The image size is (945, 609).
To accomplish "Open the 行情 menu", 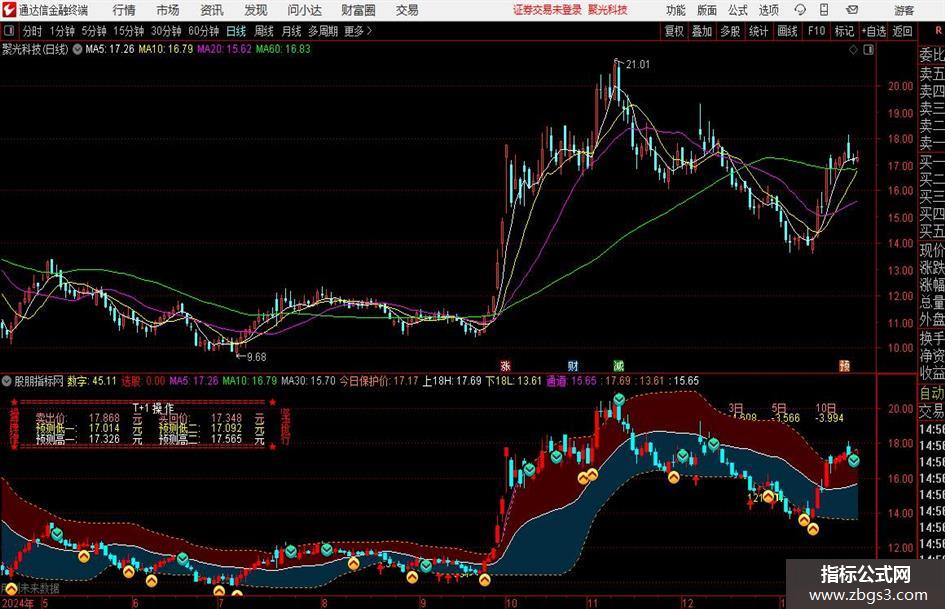I will tap(124, 10).
